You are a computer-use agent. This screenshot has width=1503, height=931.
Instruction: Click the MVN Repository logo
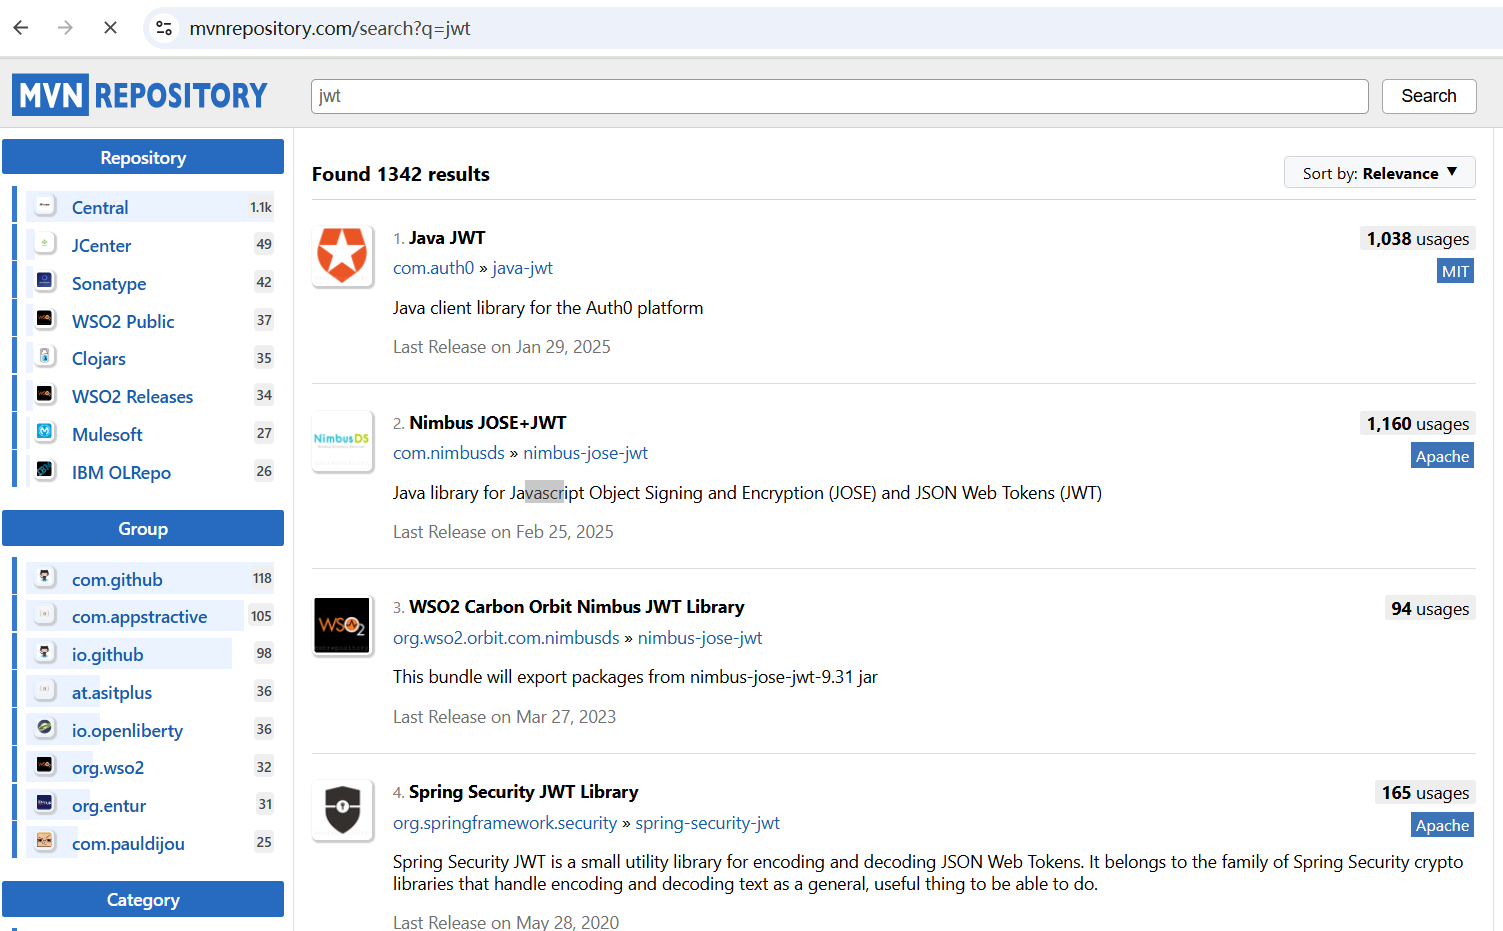tap(140, 95)
